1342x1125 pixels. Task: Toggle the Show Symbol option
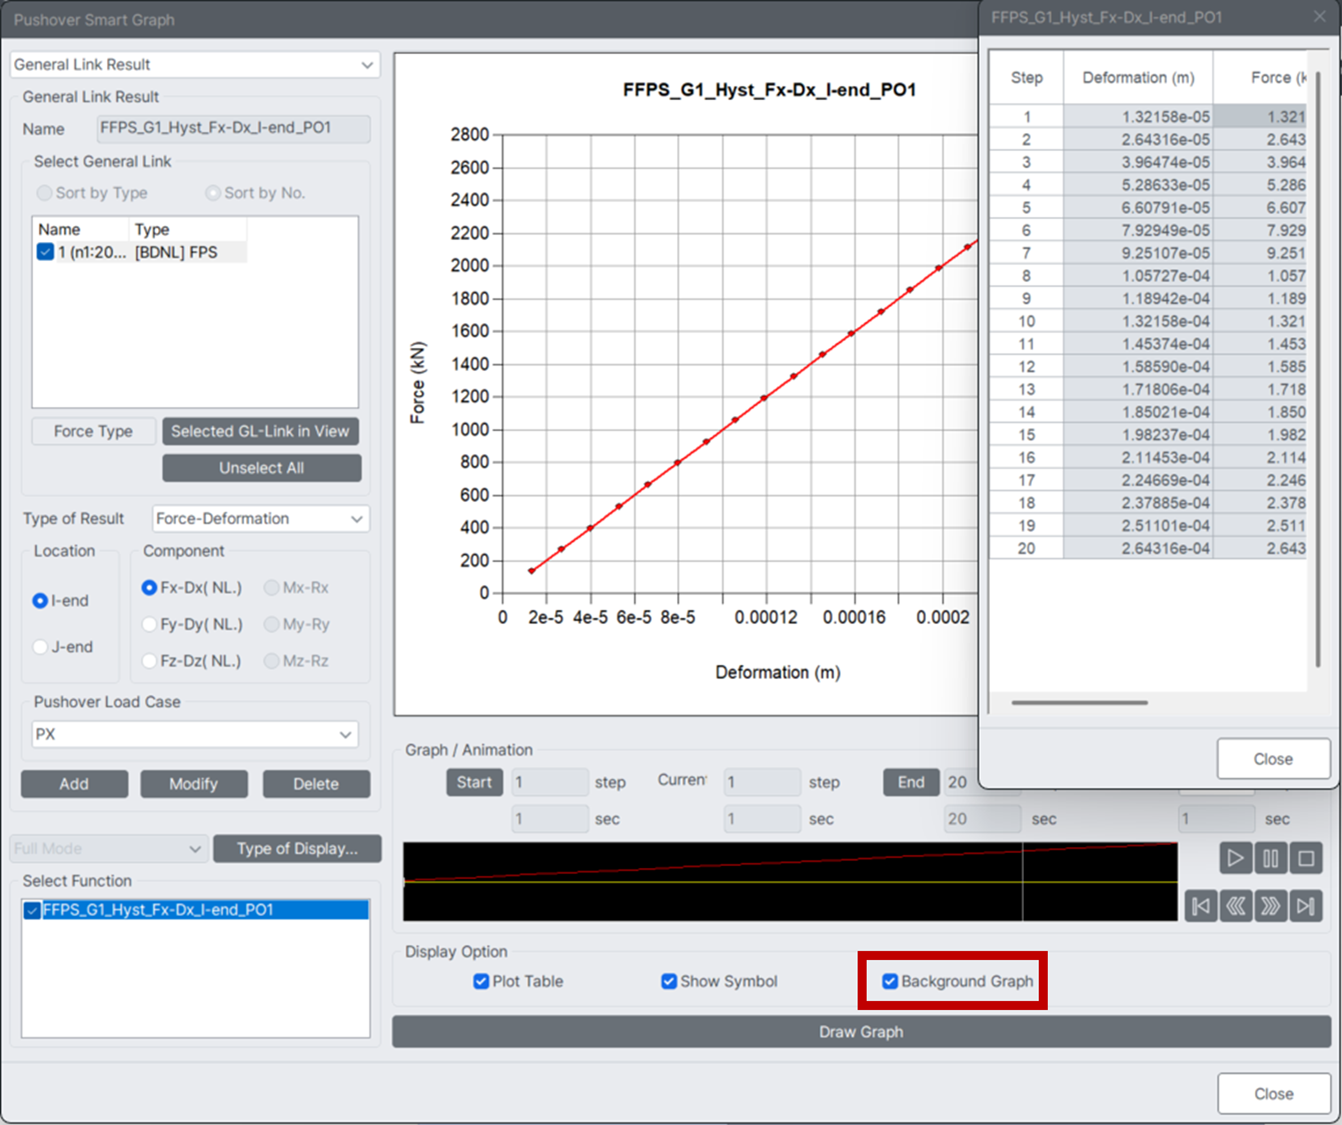click(x=668, y=981)
